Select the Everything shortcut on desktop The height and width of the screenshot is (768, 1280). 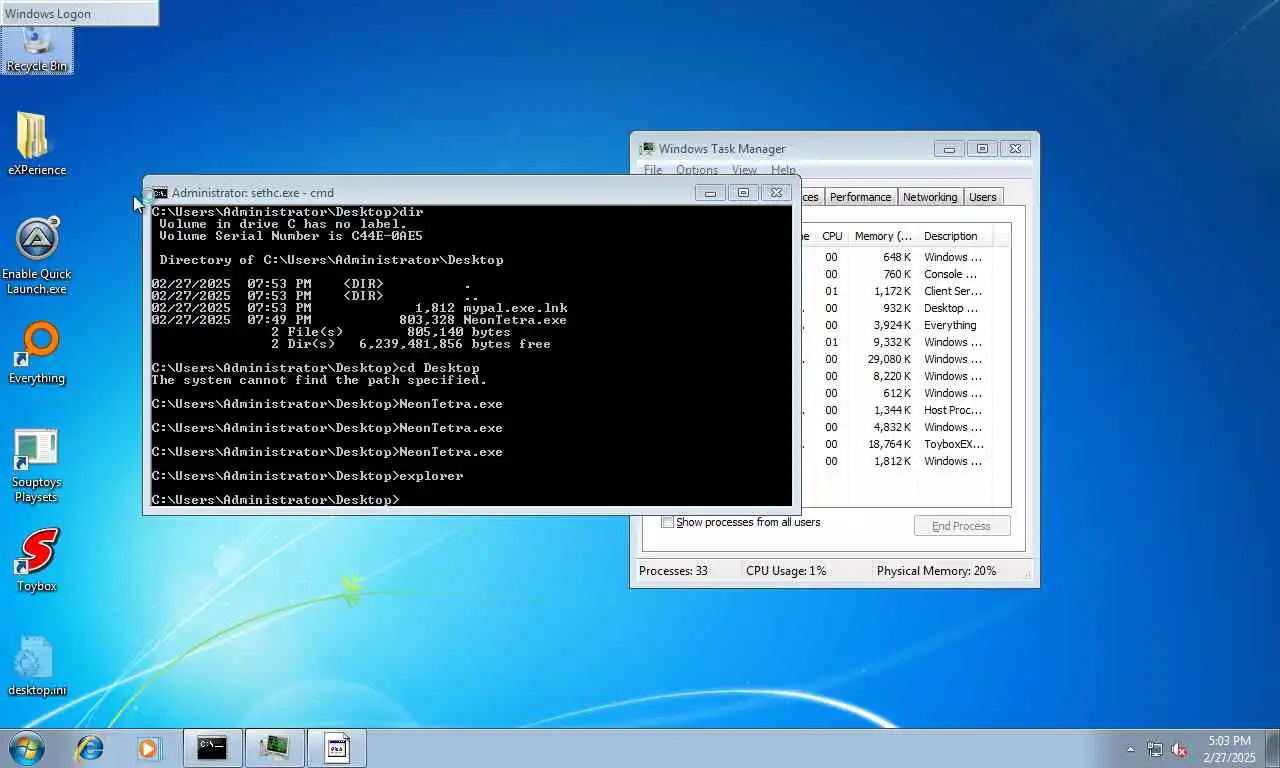[37, 353]
